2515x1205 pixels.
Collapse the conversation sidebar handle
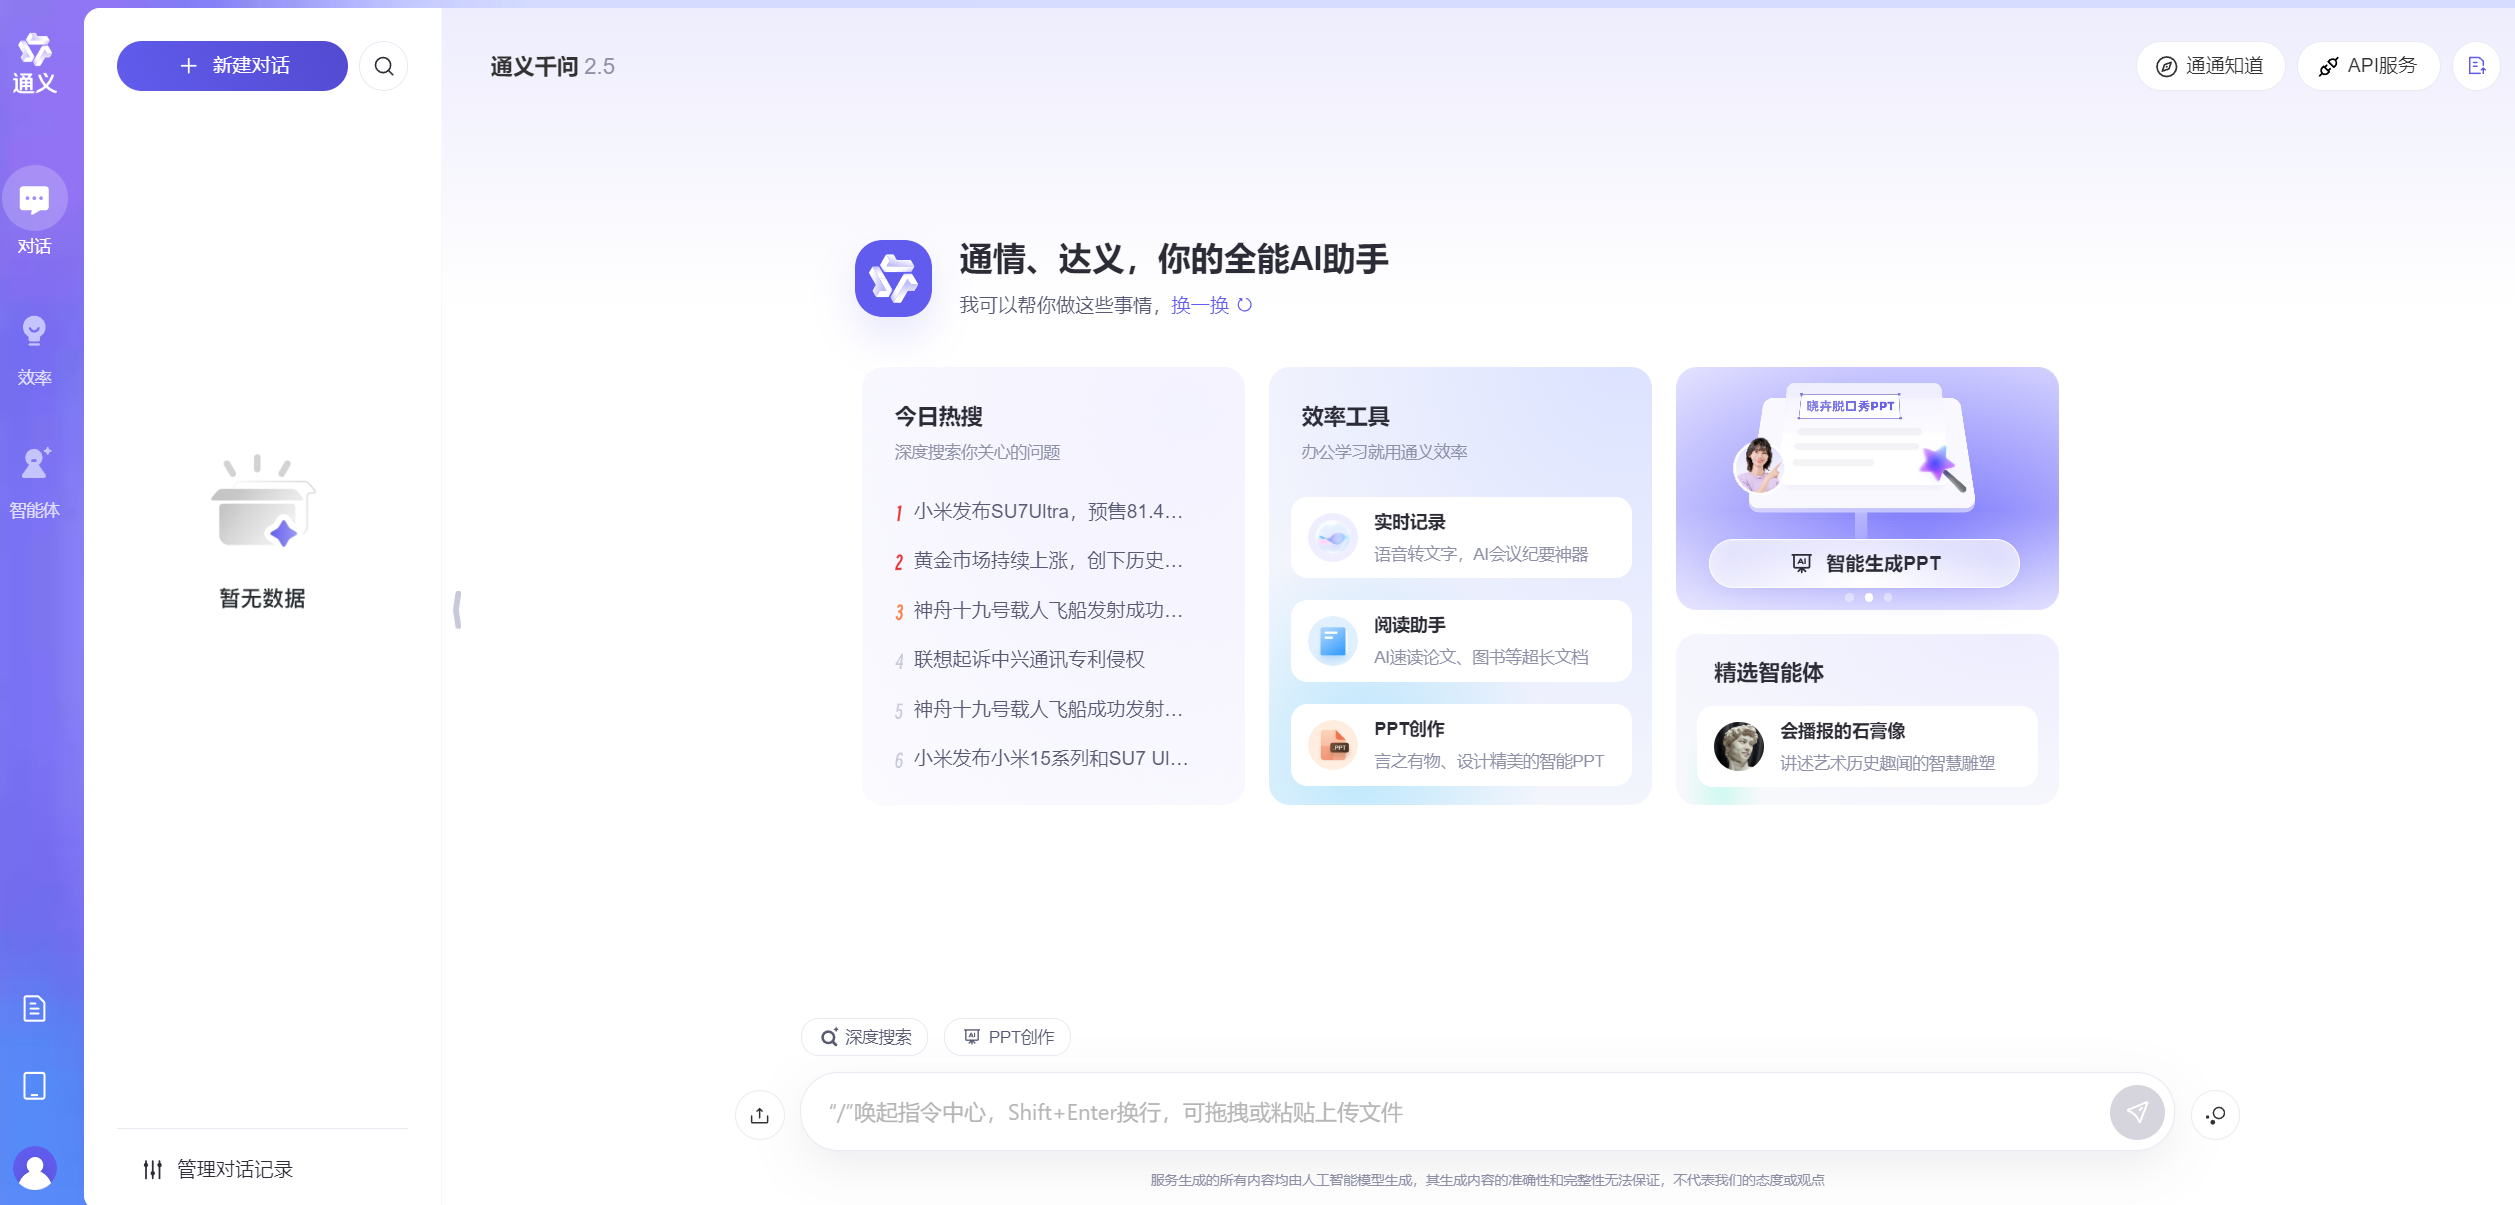457,609
